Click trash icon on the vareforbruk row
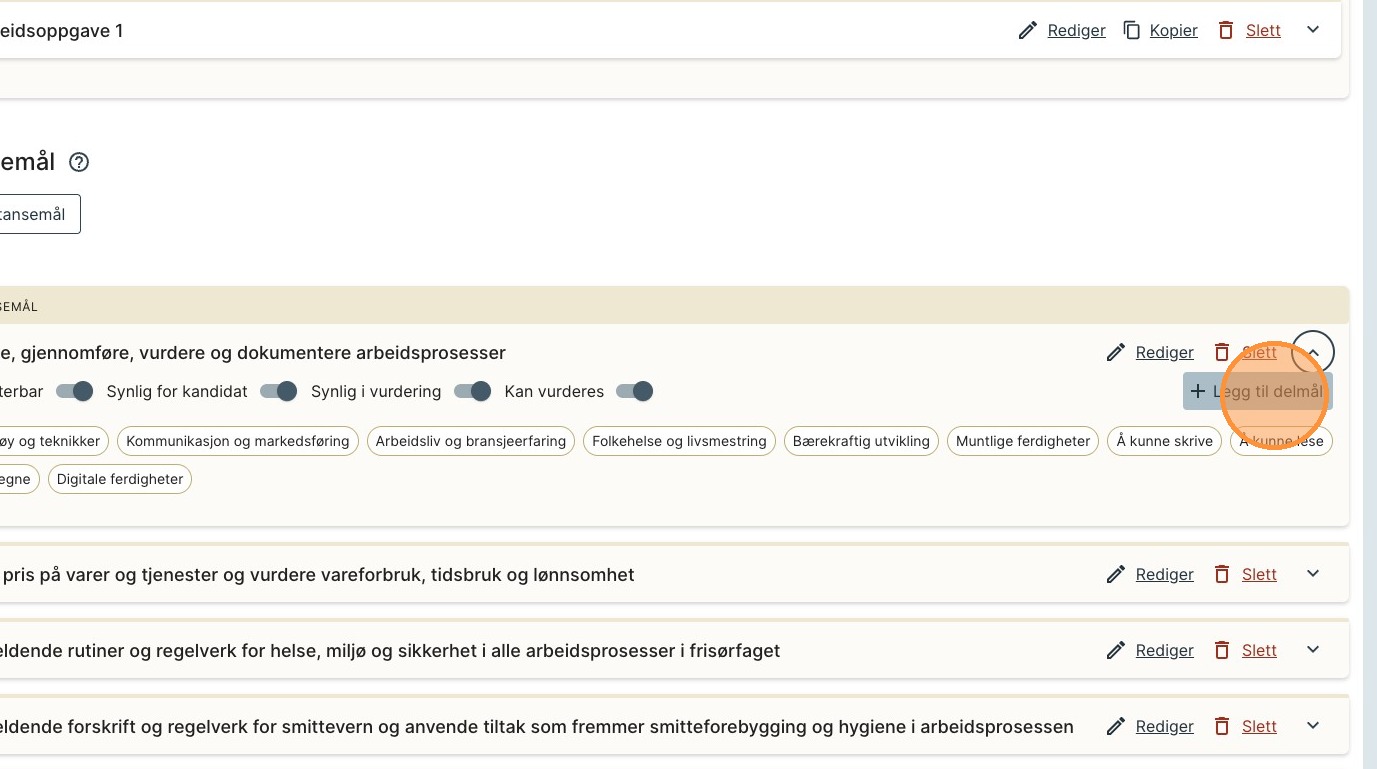 coord(1221,574)
